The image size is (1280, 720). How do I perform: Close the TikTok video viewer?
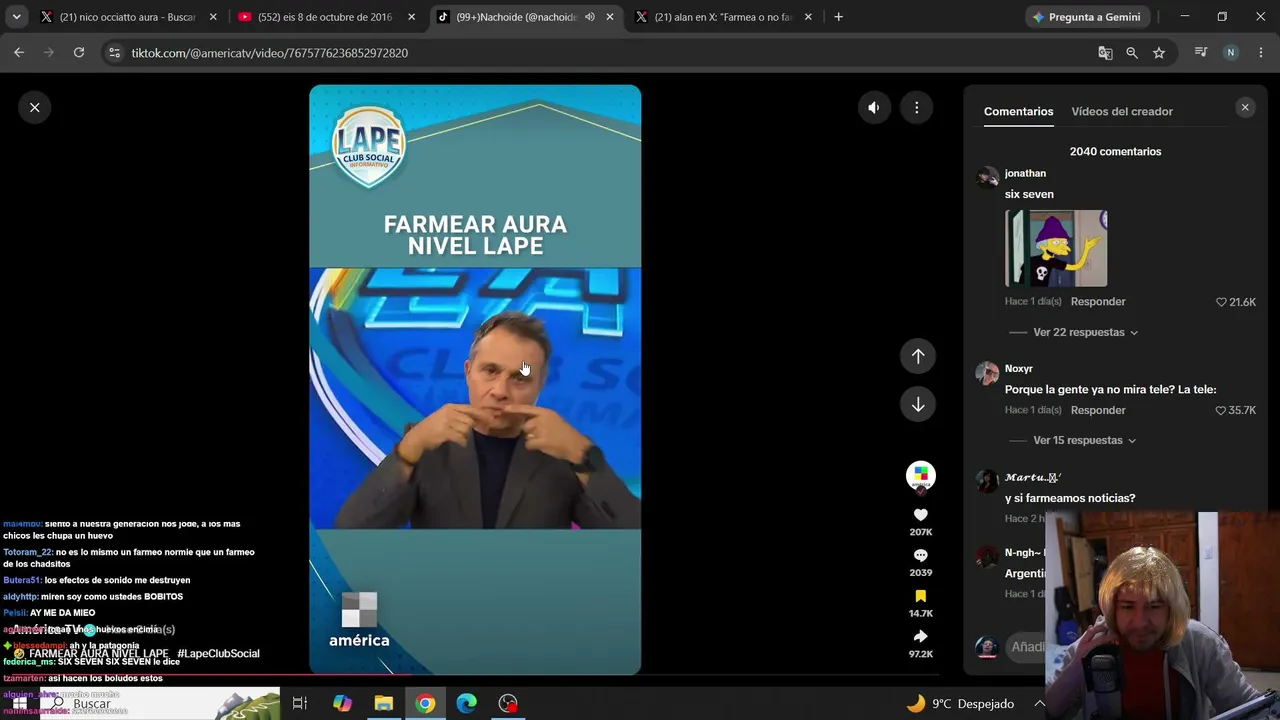(35, 107)
